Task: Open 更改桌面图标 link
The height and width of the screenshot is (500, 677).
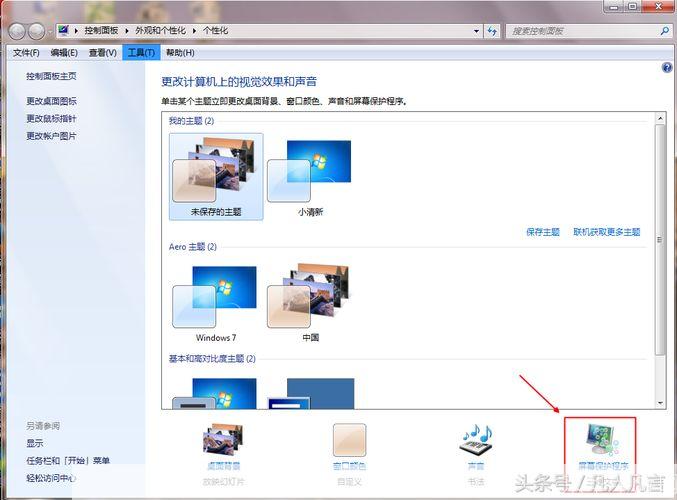Action: coord(51,101)
